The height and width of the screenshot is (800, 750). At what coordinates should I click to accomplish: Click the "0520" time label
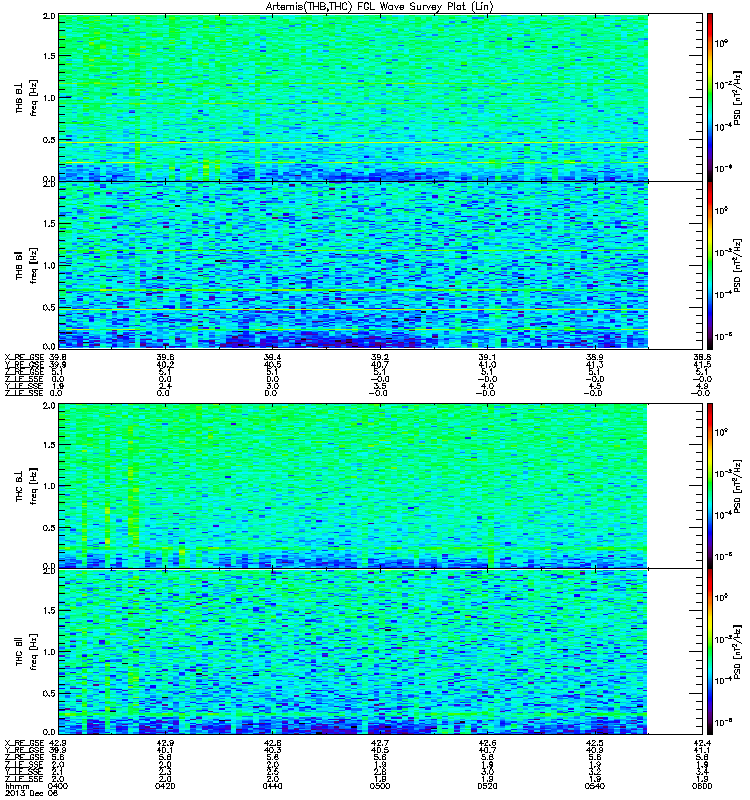[x=487, y=786]
